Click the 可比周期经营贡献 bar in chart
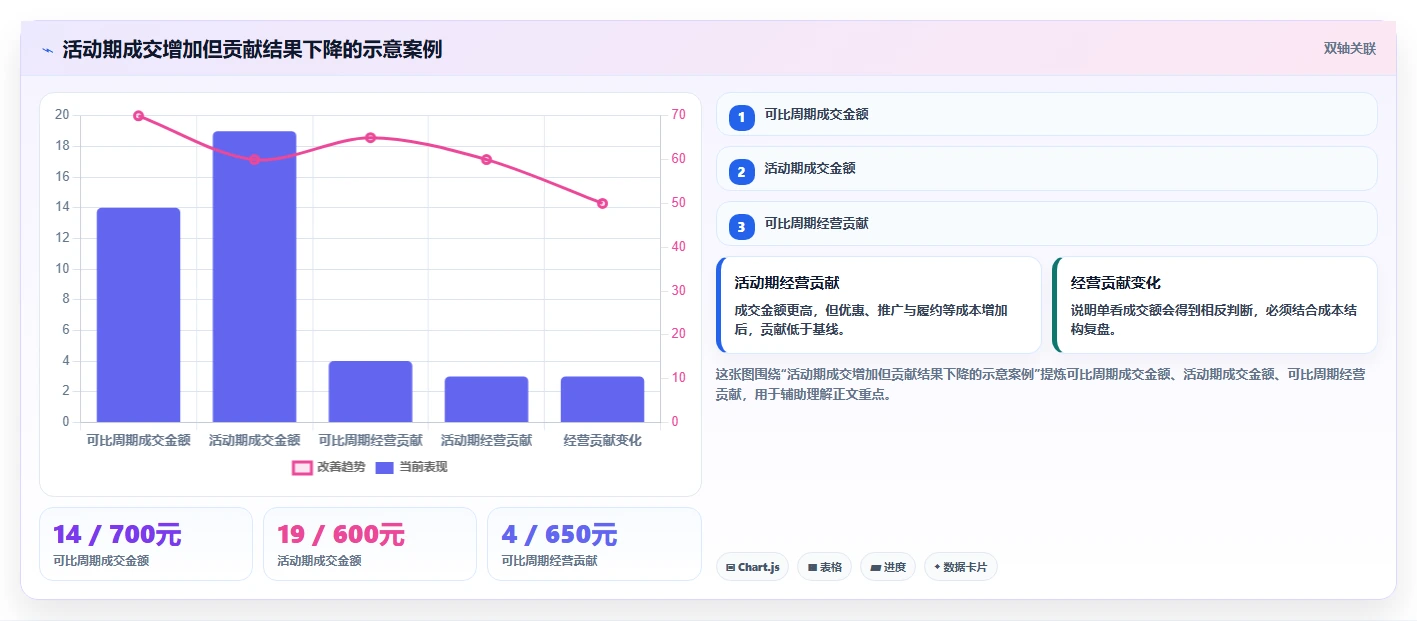 click(370, 391)
